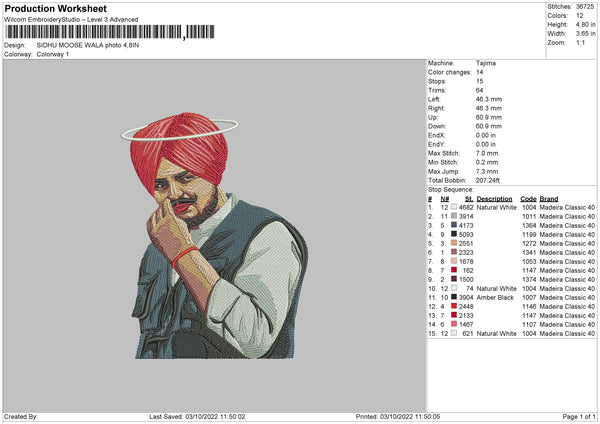Click the EndX value 0.00 in
600x424 pixels.
[x=486, y=135]
